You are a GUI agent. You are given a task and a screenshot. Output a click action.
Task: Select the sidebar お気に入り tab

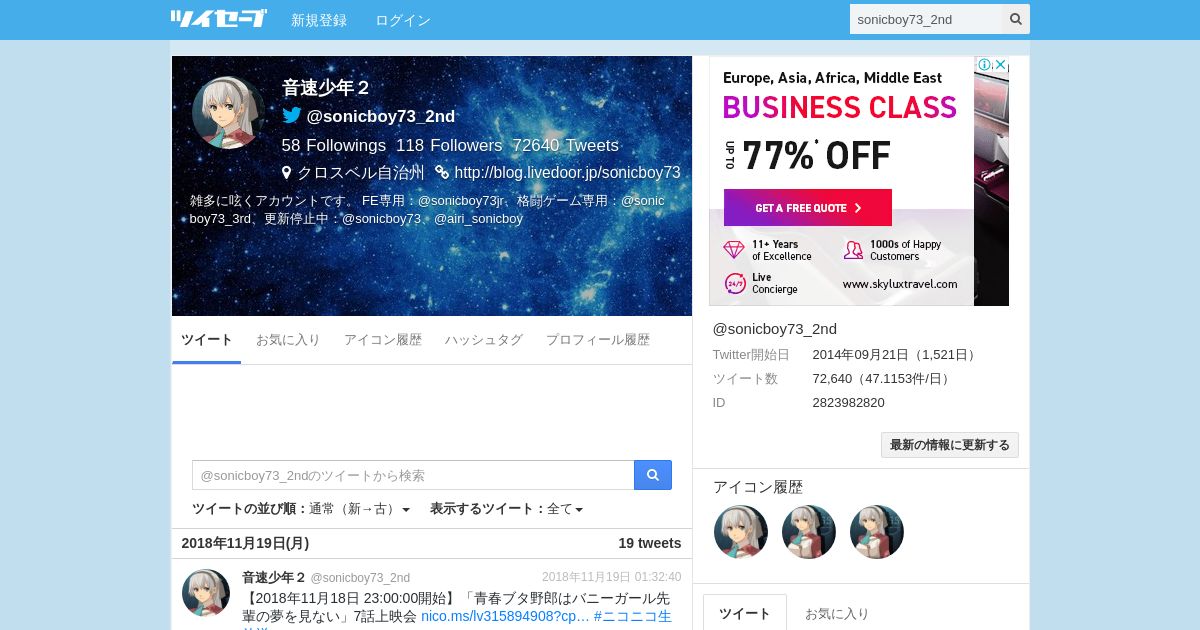point(837,613)
